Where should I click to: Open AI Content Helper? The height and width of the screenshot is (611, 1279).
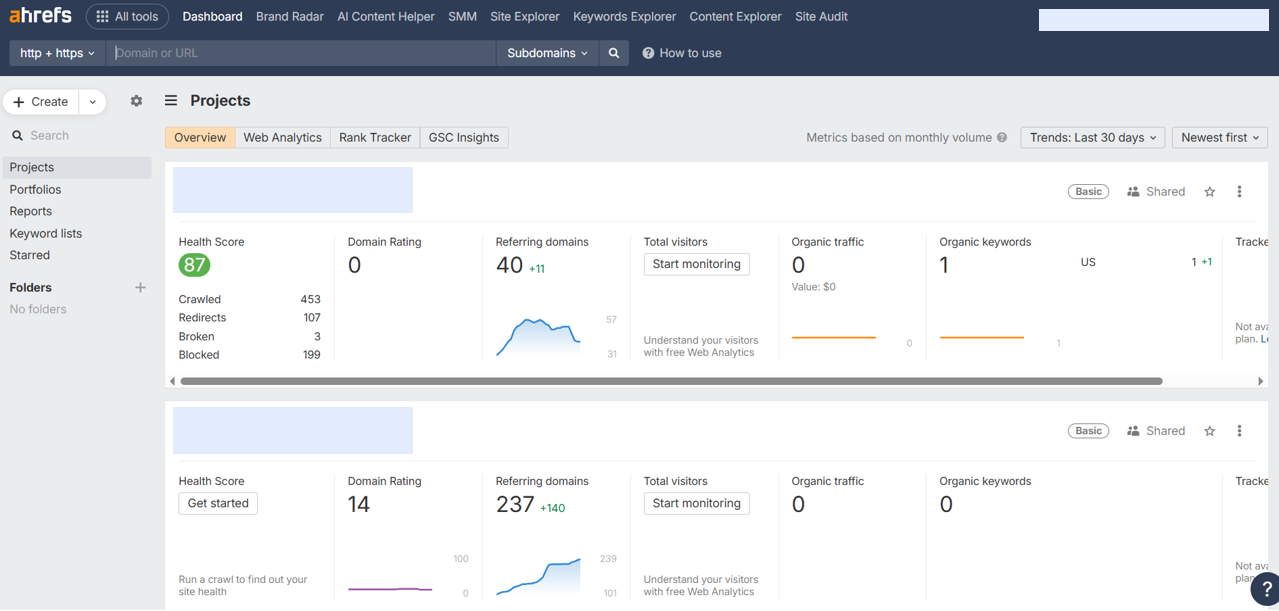(386, 16)
